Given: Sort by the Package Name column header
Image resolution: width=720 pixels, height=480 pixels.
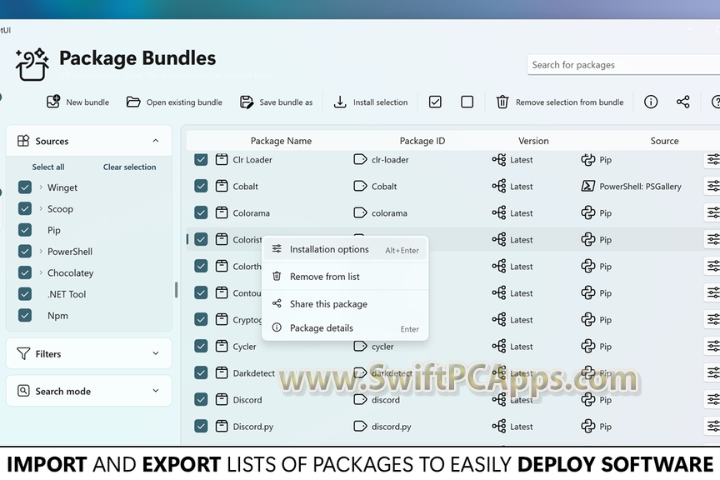Looking at the screenshot, I should point(281,141).
